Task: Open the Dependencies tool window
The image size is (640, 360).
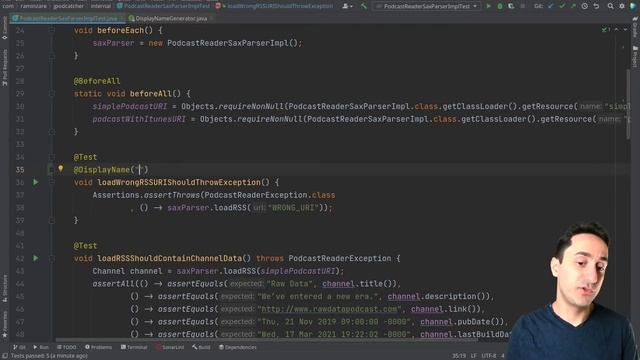Action: tap(238, 347)
